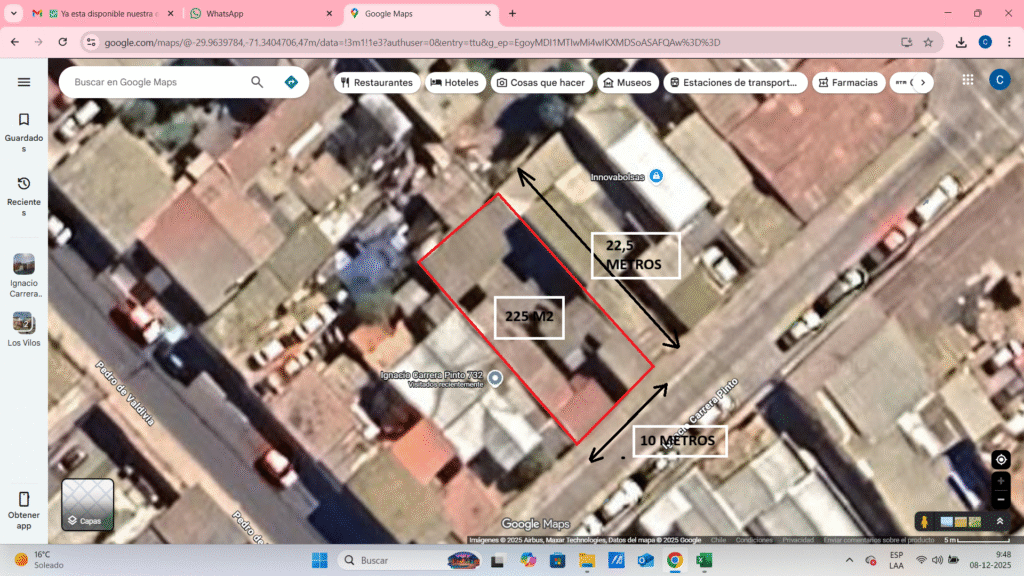Image resolution: width=1024 pixels, height=576 pixels.
Task: Click the Farmacias filter chip
Action: 847,82
